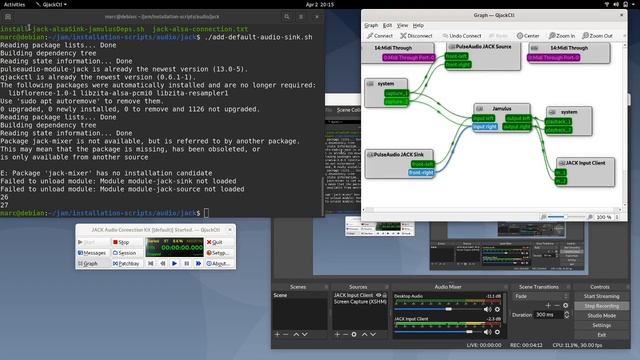Add a new scene in OBS

(x=277, y=334)
